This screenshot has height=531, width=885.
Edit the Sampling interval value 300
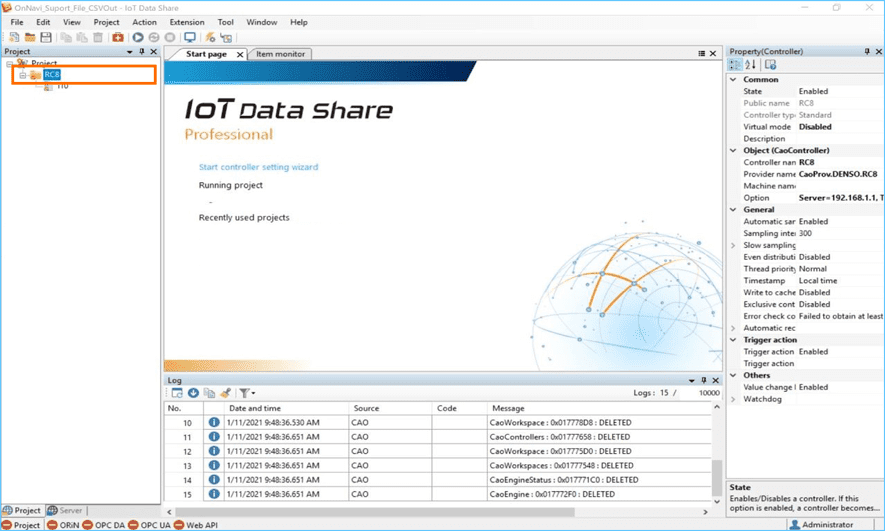(x=805, y=234)
